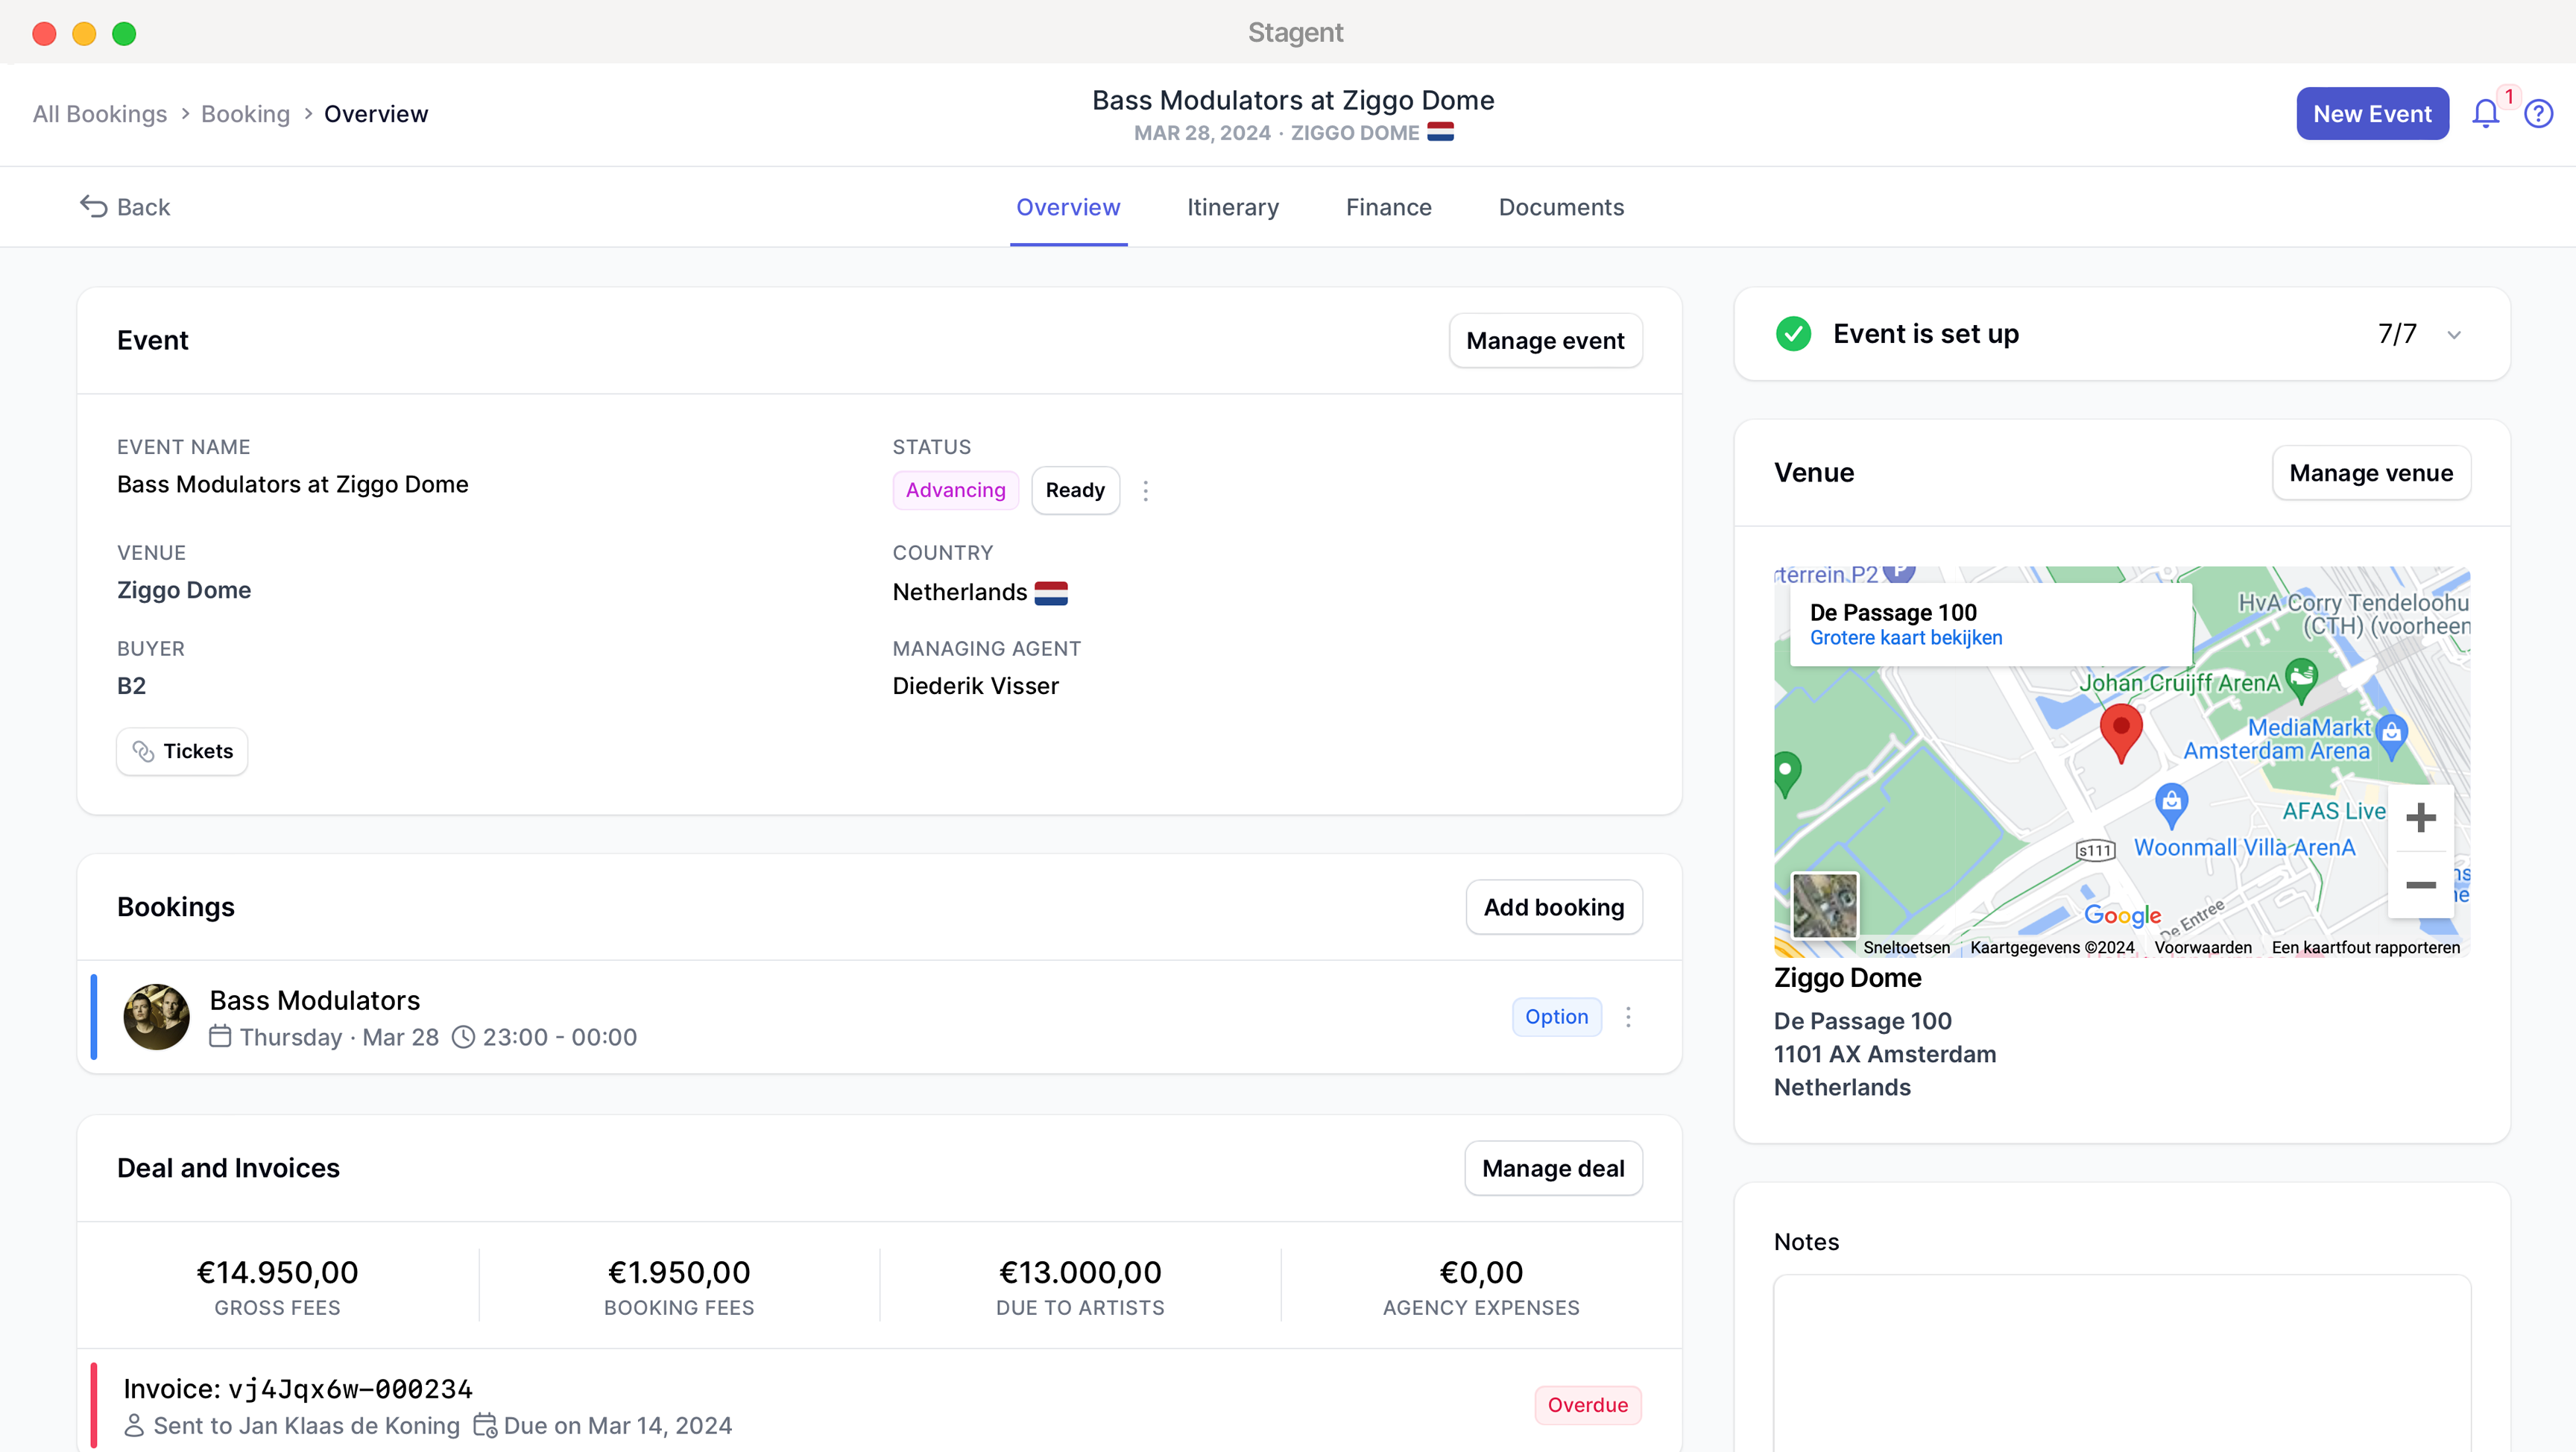Open Grotere kaart bekijken link
This screenshot has height=1452, width=2576.
pos(1905,638)
